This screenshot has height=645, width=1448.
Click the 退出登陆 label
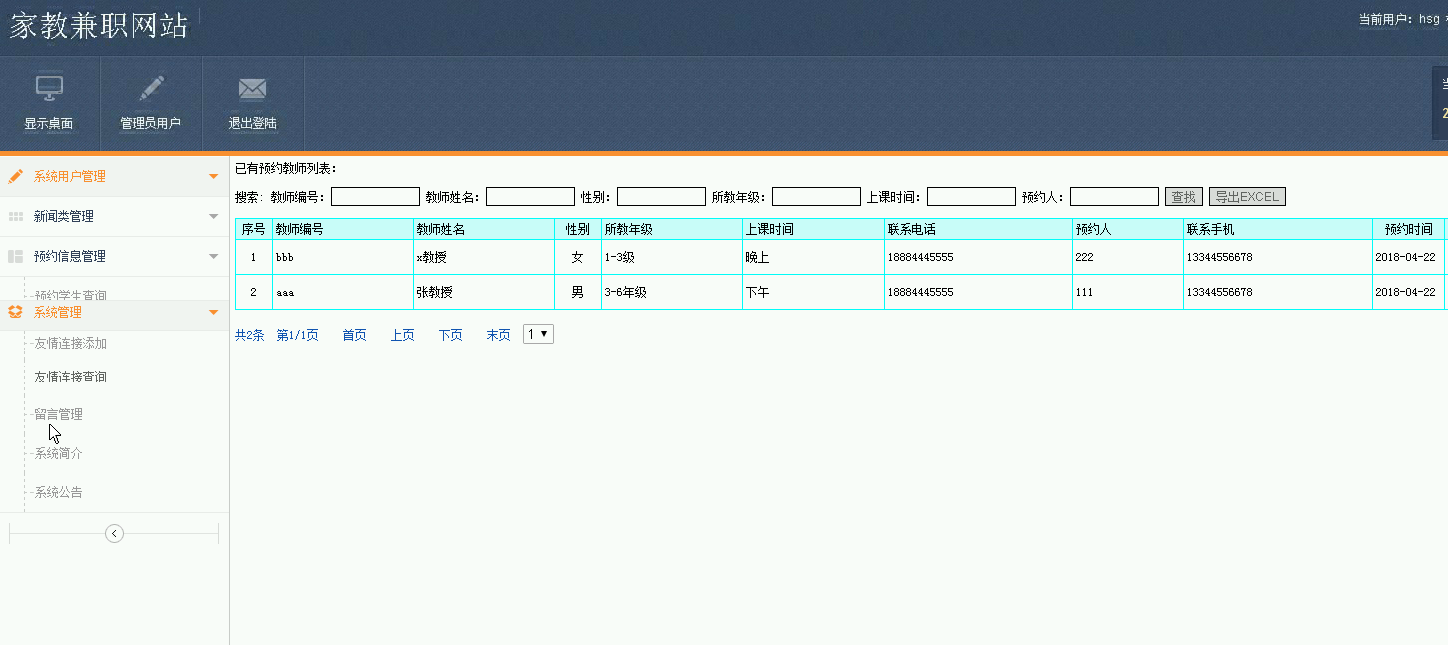pyautogui.click(x=252, y=123)
